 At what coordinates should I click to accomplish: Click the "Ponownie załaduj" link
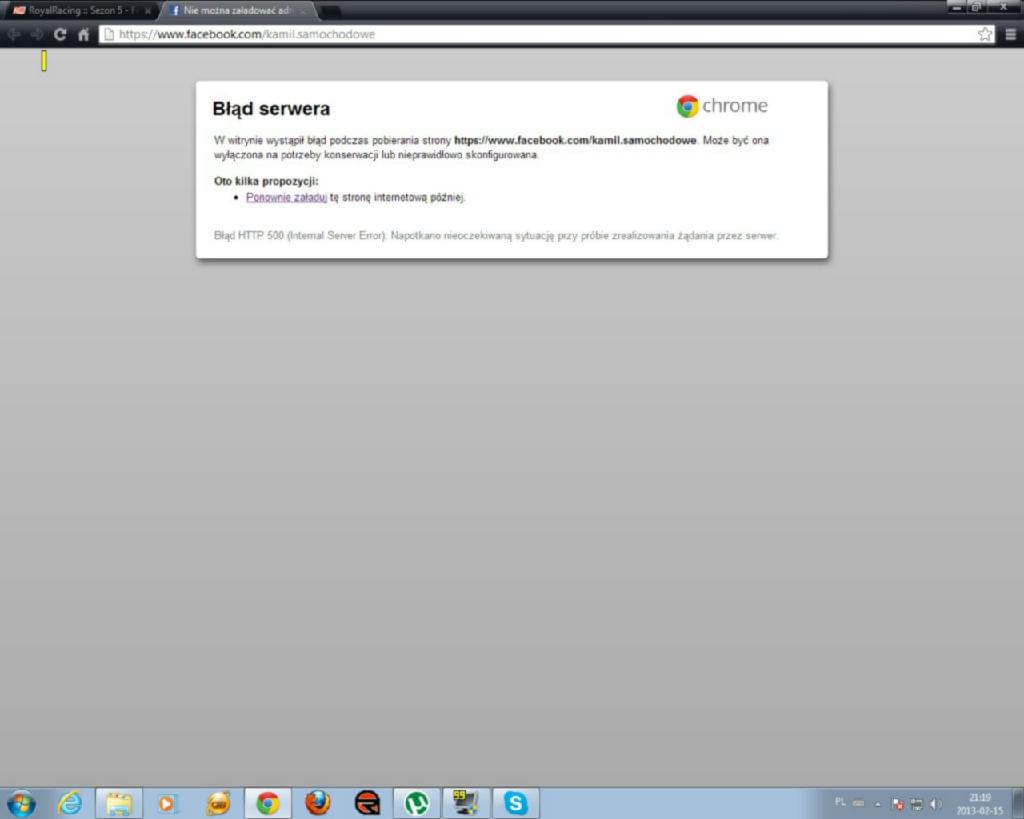pos(286,197)
